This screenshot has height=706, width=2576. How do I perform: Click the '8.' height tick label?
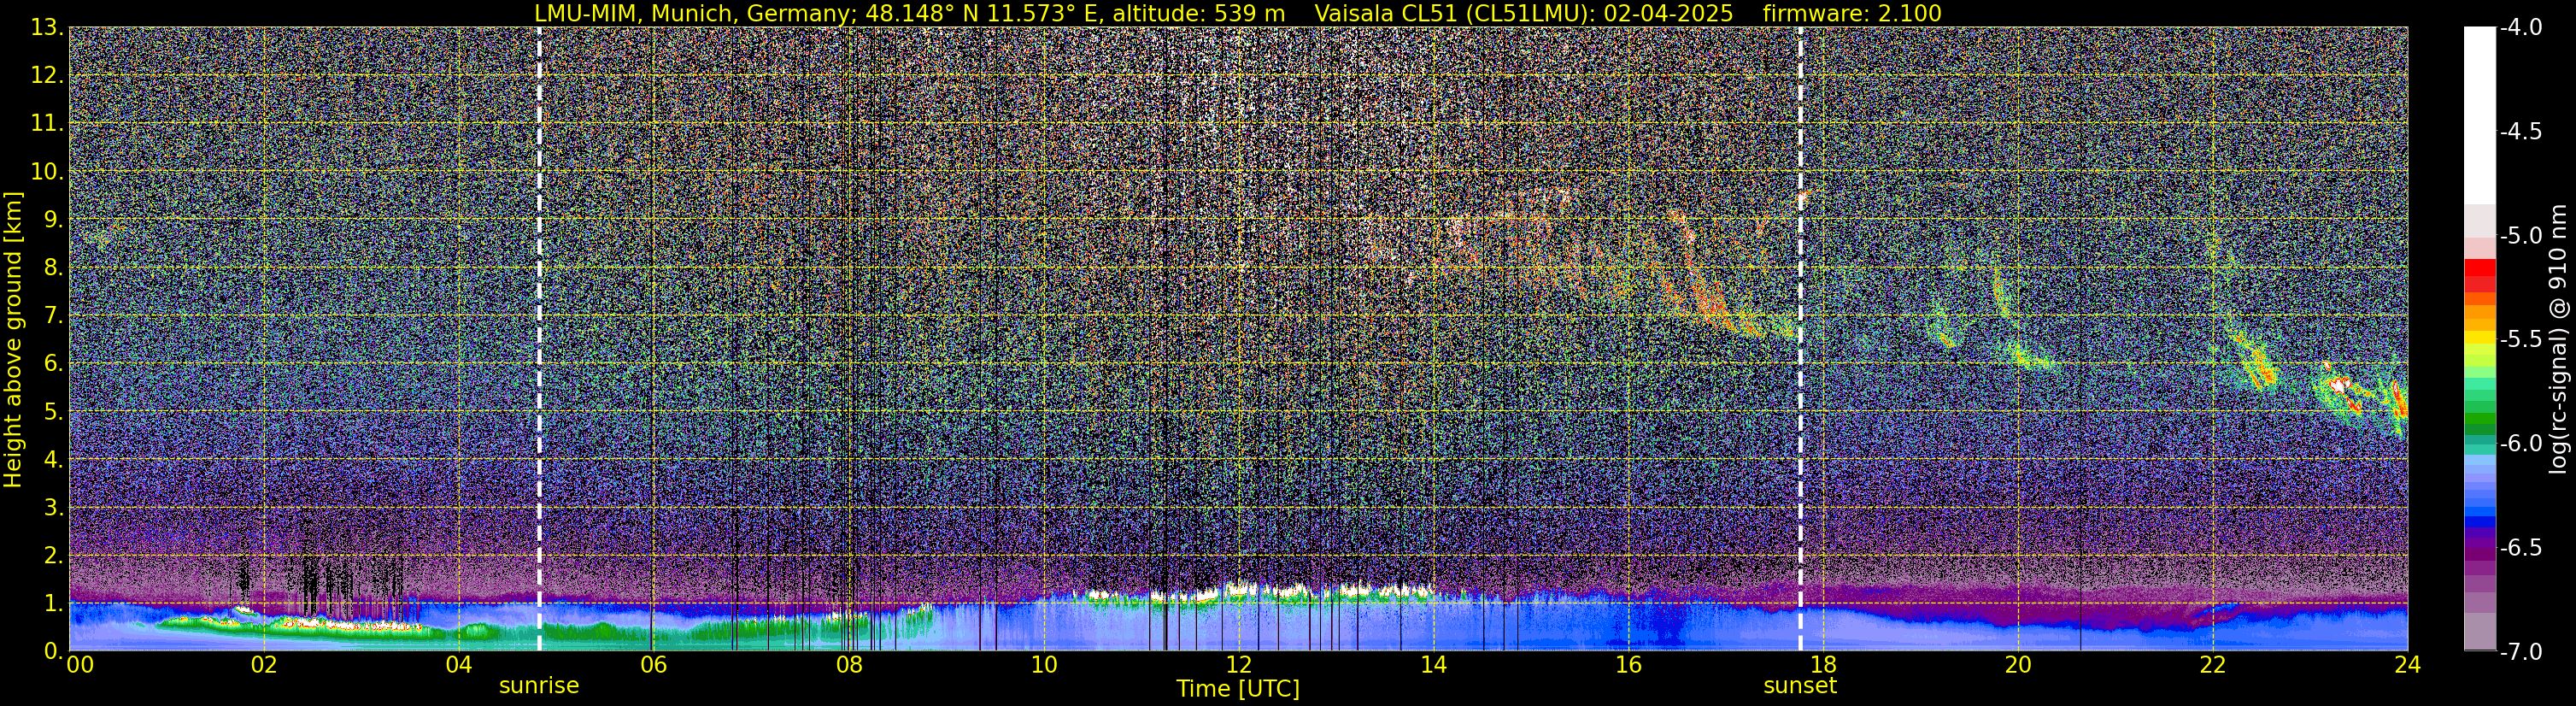54,268
